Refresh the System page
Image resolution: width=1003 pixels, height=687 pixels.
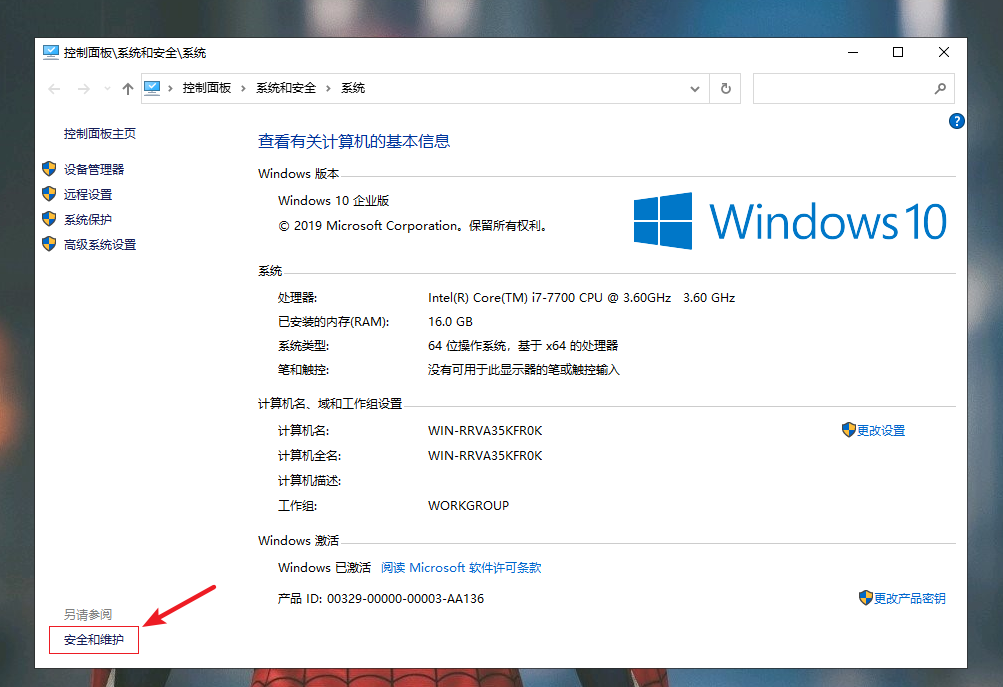tap(726, 88)
